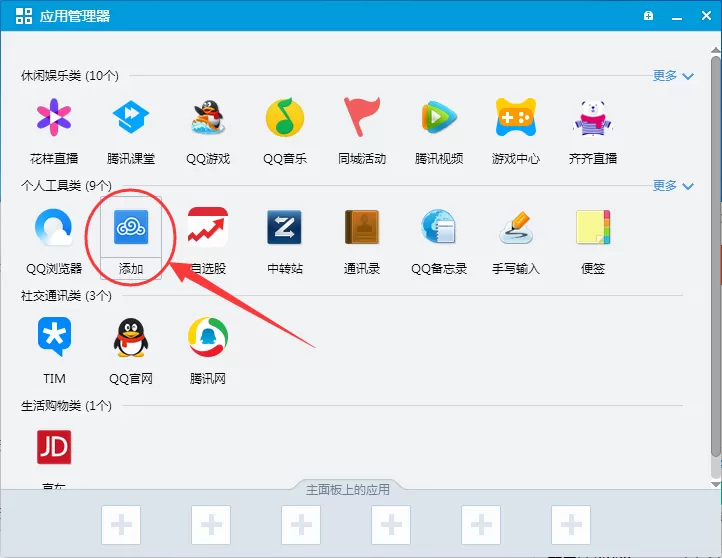Close the 应用管理器 window

tap(706, 16)
